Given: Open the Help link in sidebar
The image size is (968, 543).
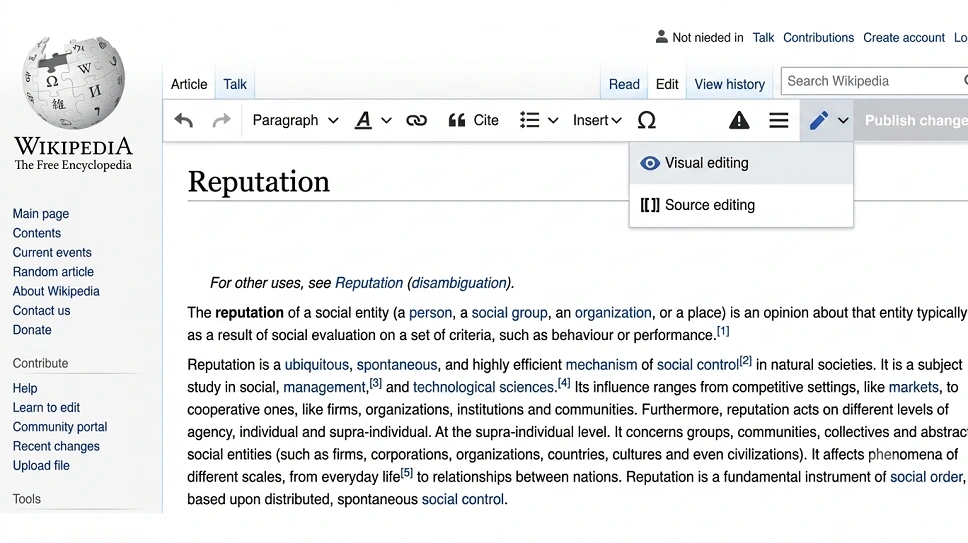Looking at the screenshot, I should click(25, 388).
